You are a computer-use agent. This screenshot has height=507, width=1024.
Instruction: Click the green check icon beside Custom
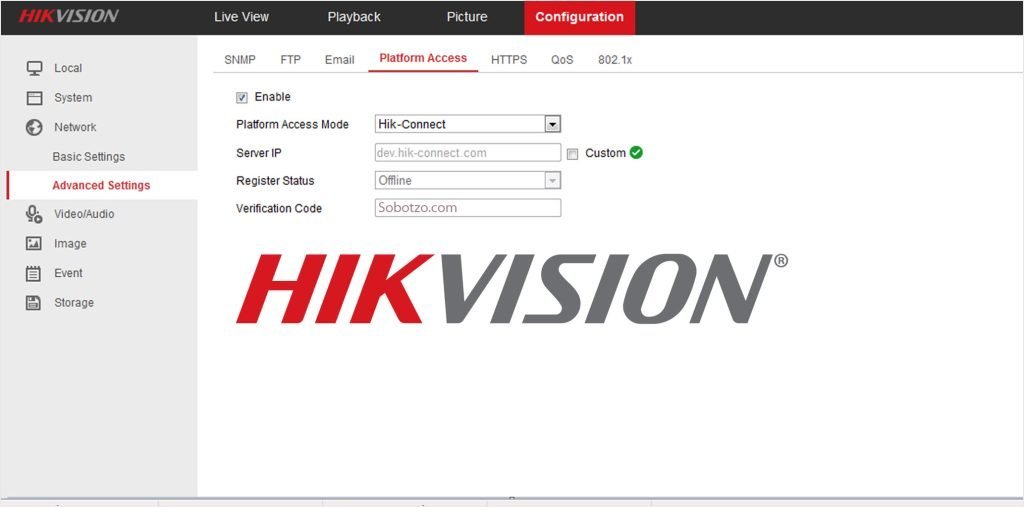tap(636, 153)
